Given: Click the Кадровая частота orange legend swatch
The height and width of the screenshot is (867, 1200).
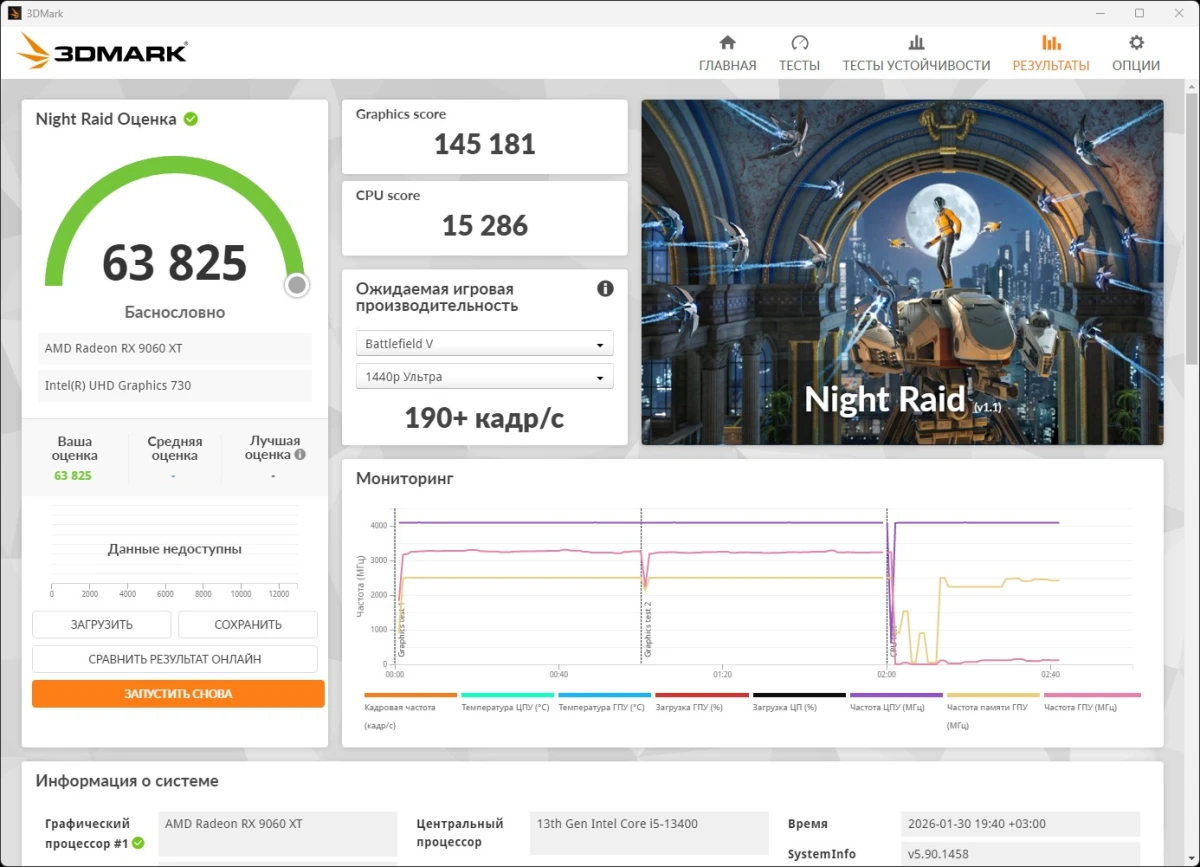Looking at the screenshot, I should (x=410, y=695).
